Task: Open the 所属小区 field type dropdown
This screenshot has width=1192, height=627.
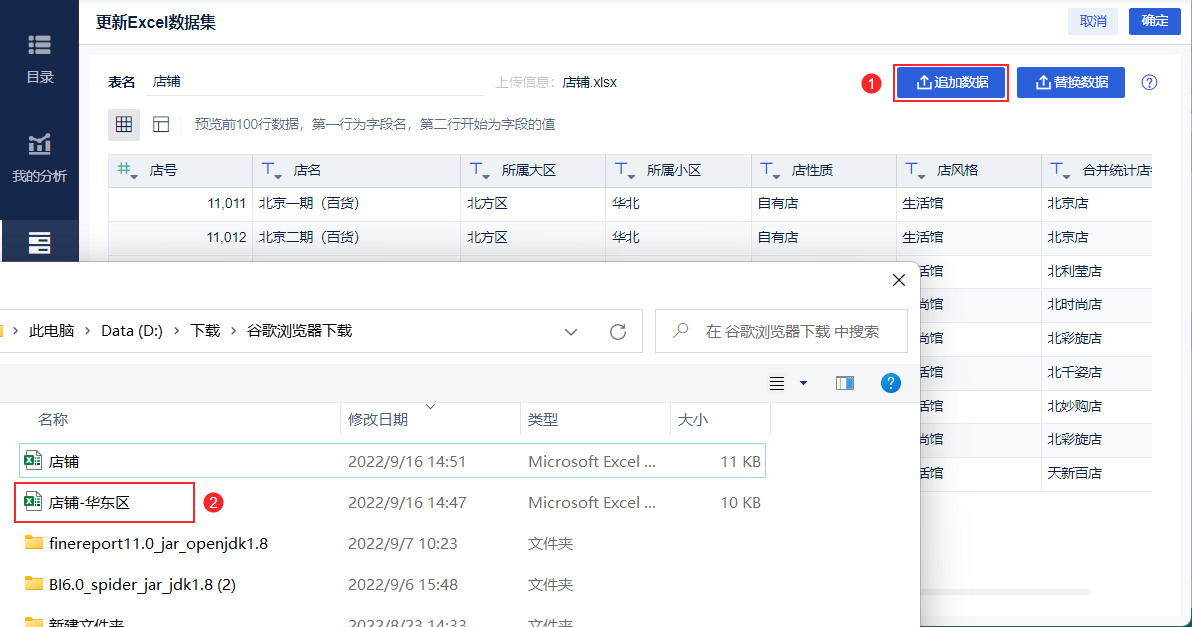Action: tap(625, 170)
